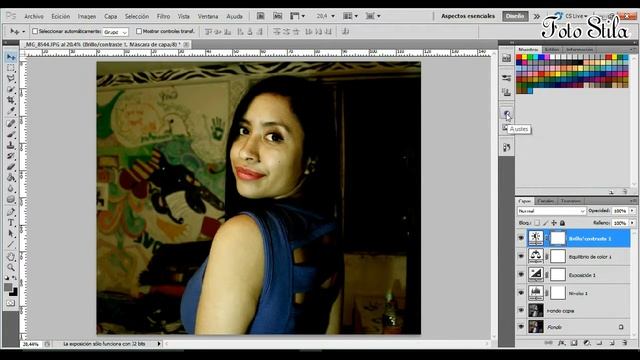The height and width of the screenshot is (360, 640).
Task: Delete layer with trash icon
Action: pyautogui.click(x=625, y=343)
